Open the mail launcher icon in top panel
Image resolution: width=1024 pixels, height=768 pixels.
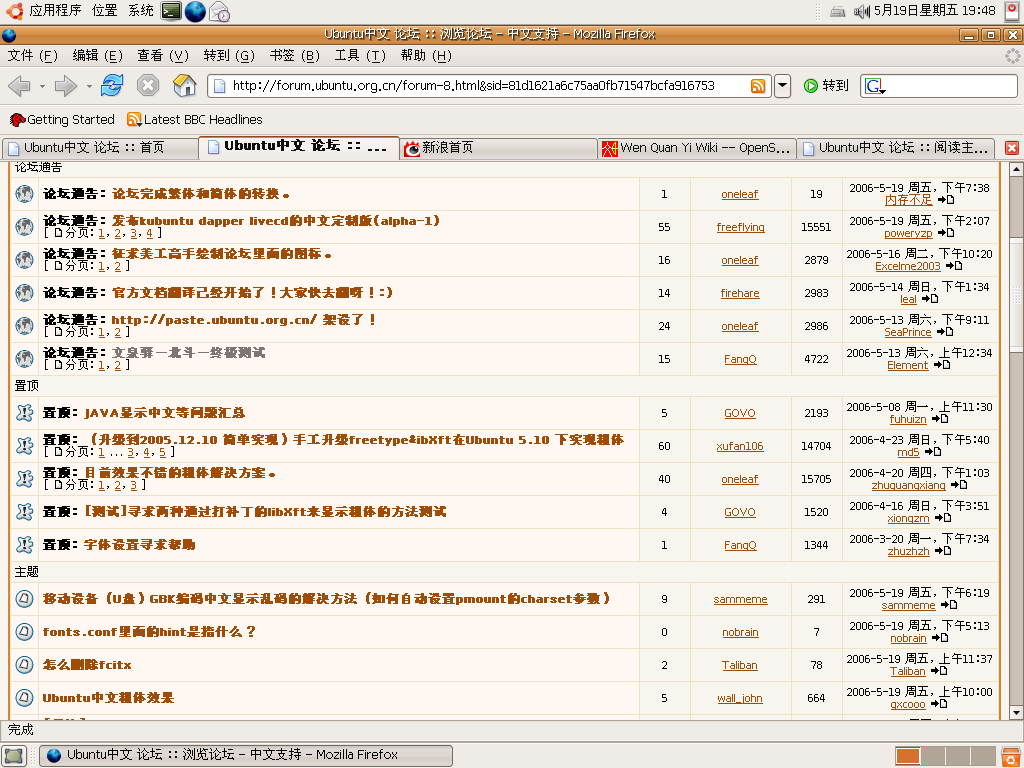tap(219, 11)
